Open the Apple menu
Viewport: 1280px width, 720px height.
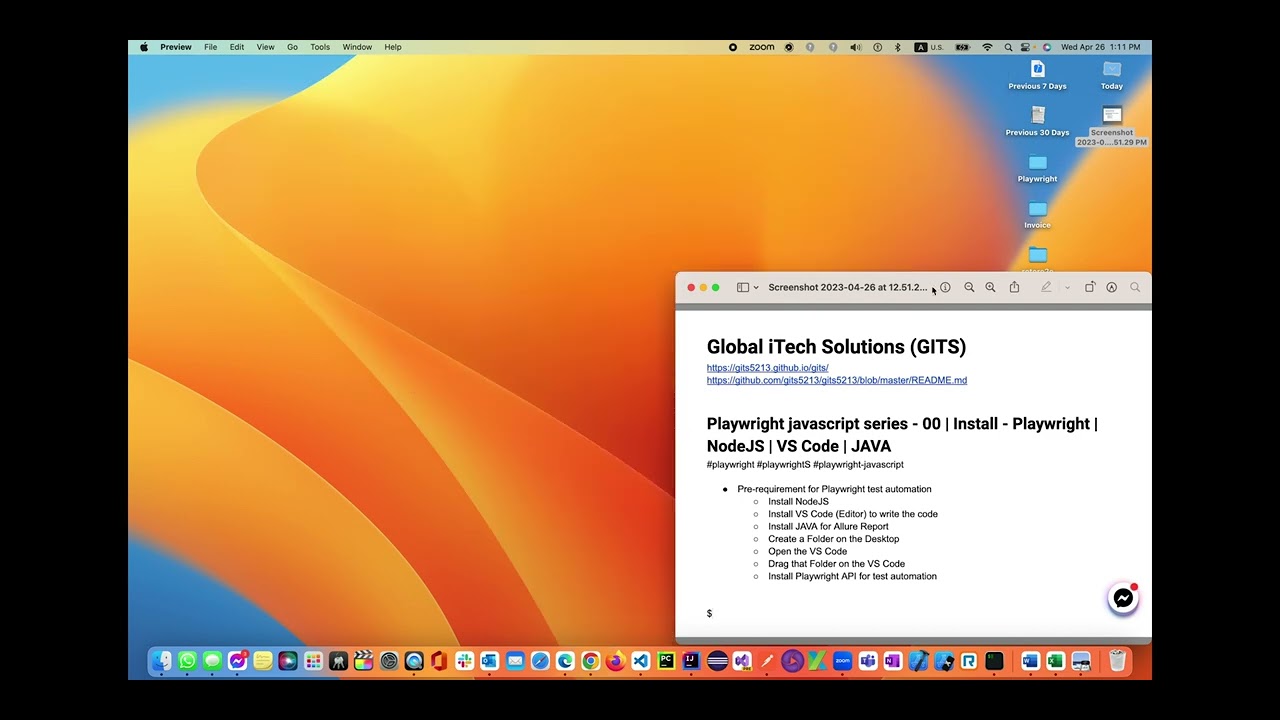[144, 47]
